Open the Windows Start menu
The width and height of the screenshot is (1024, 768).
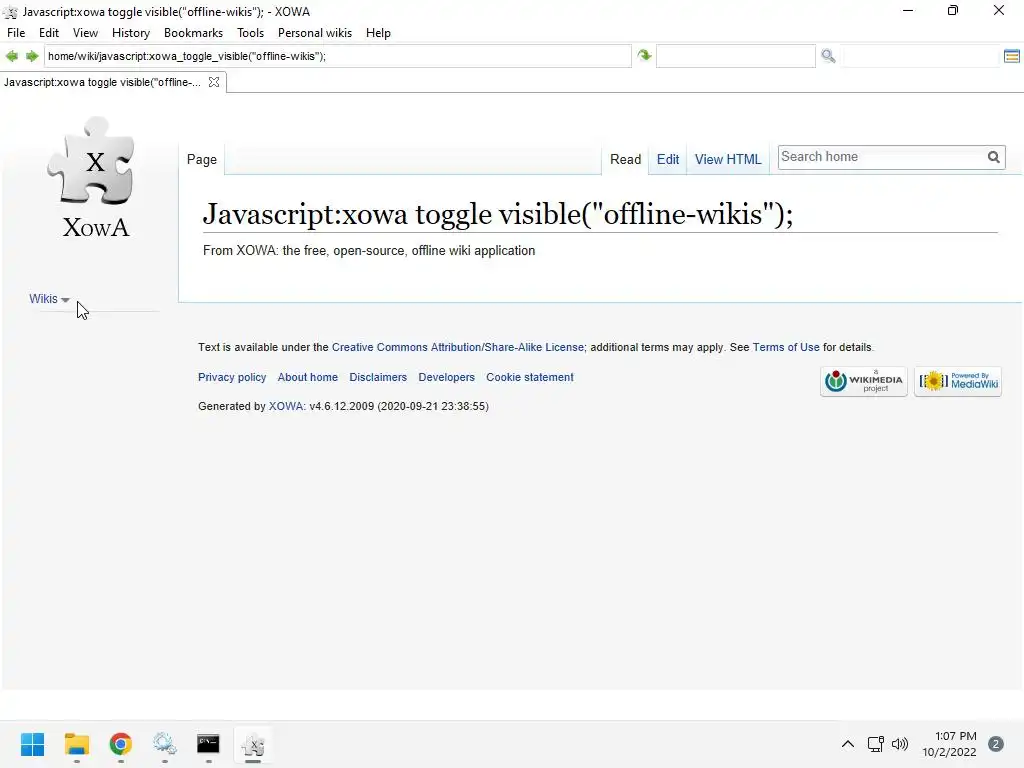(33, 744)
